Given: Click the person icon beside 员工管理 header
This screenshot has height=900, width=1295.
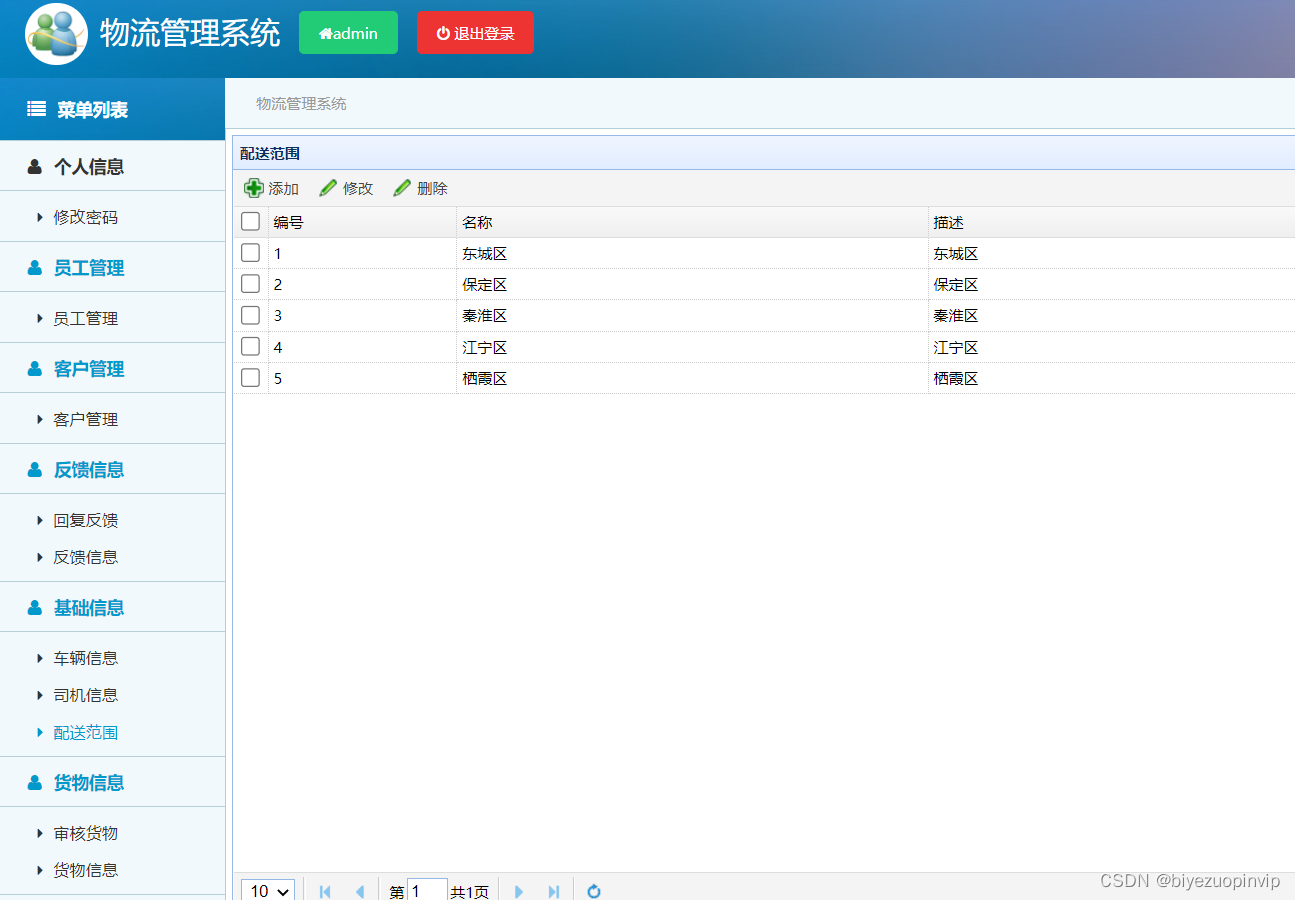Looking at the screenshot, I should coord(35,267).
